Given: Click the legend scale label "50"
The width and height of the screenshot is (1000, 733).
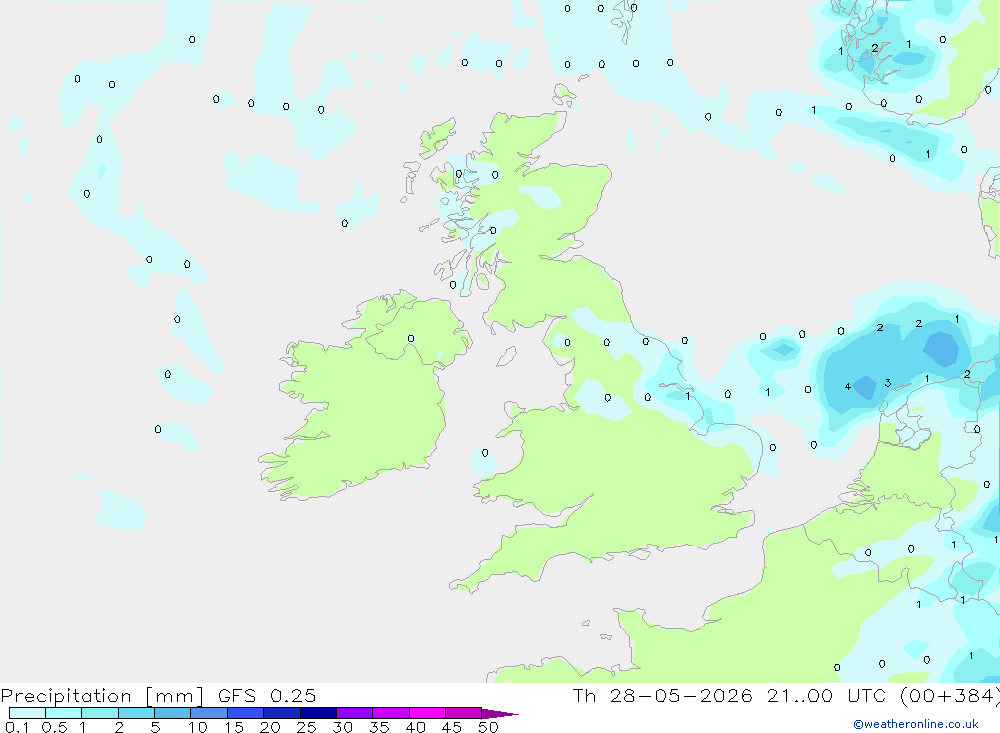Looking at the screenshot, I should tap(488, 727).
